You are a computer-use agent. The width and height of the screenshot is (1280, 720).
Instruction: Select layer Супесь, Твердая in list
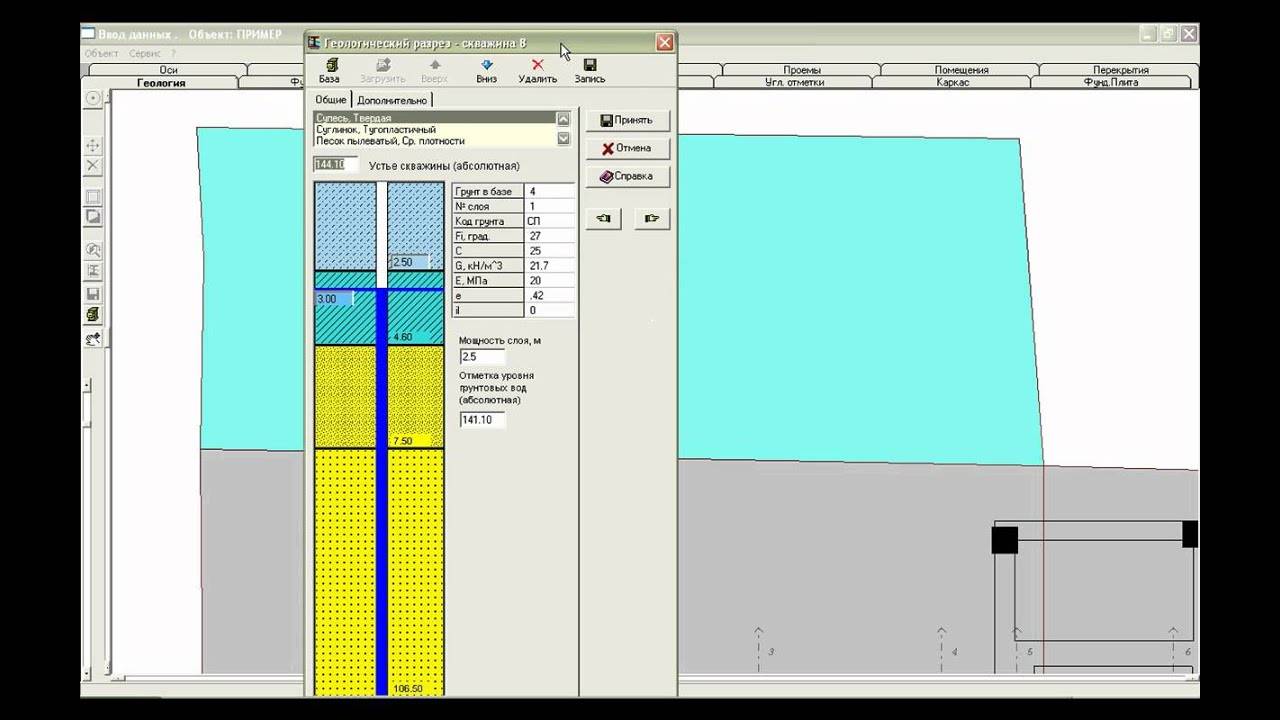(434, 118)
